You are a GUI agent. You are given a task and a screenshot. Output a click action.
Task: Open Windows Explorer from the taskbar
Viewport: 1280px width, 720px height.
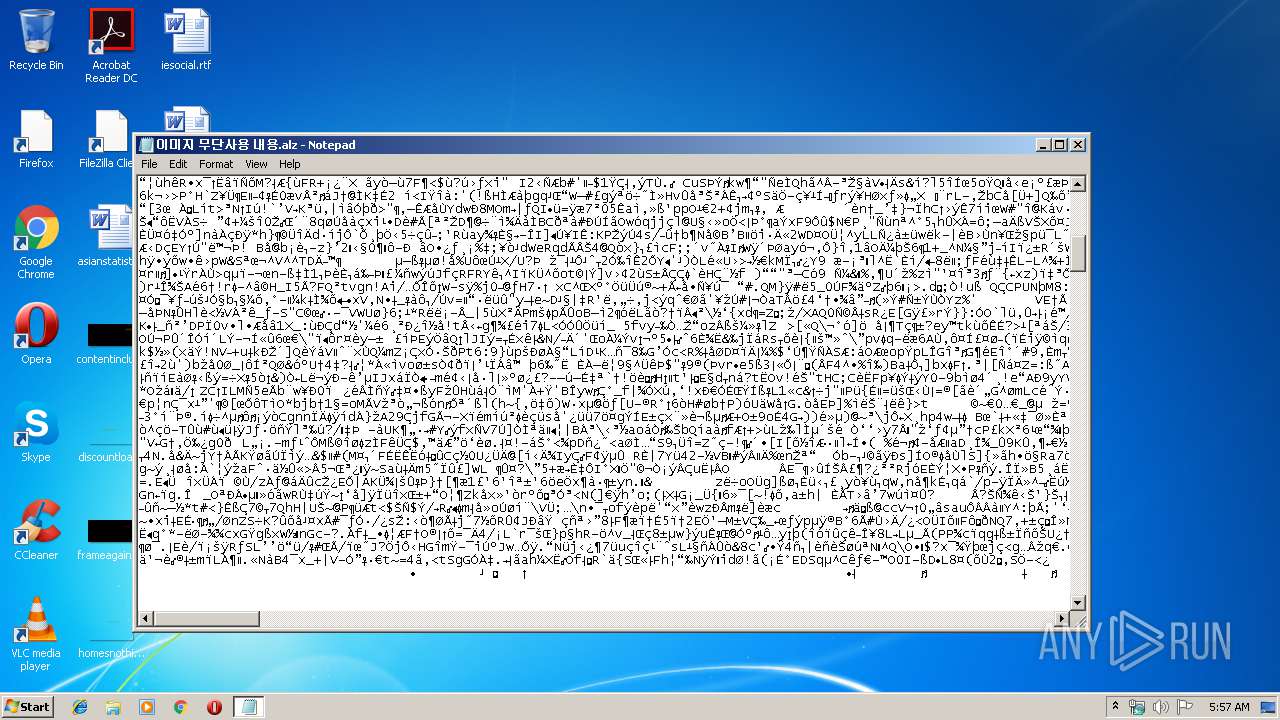tap(113, 707)
